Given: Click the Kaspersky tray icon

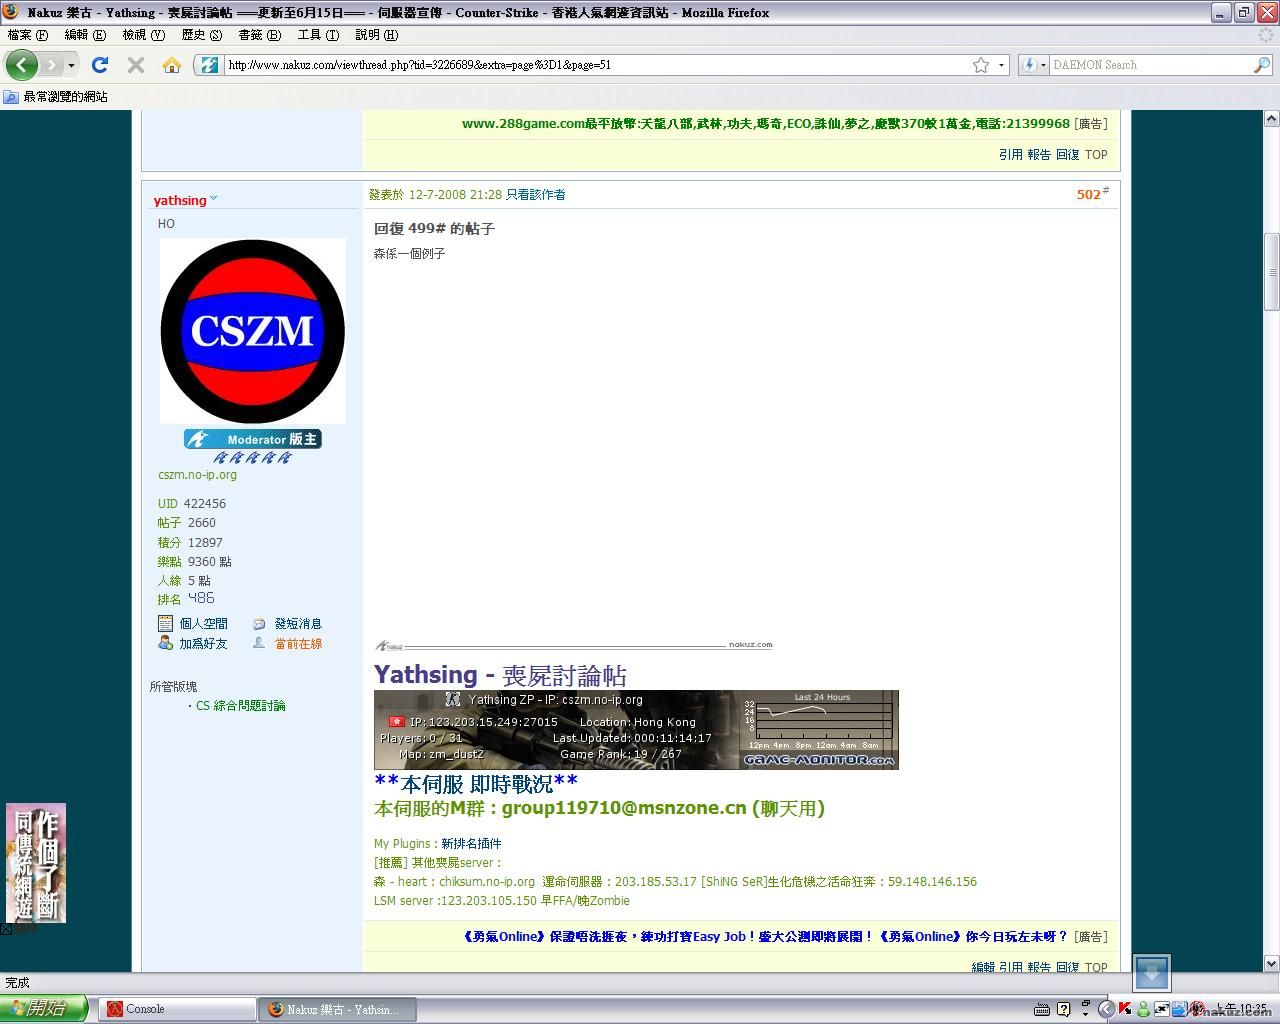Looking at the screenshot, I should point(1124,1009).
